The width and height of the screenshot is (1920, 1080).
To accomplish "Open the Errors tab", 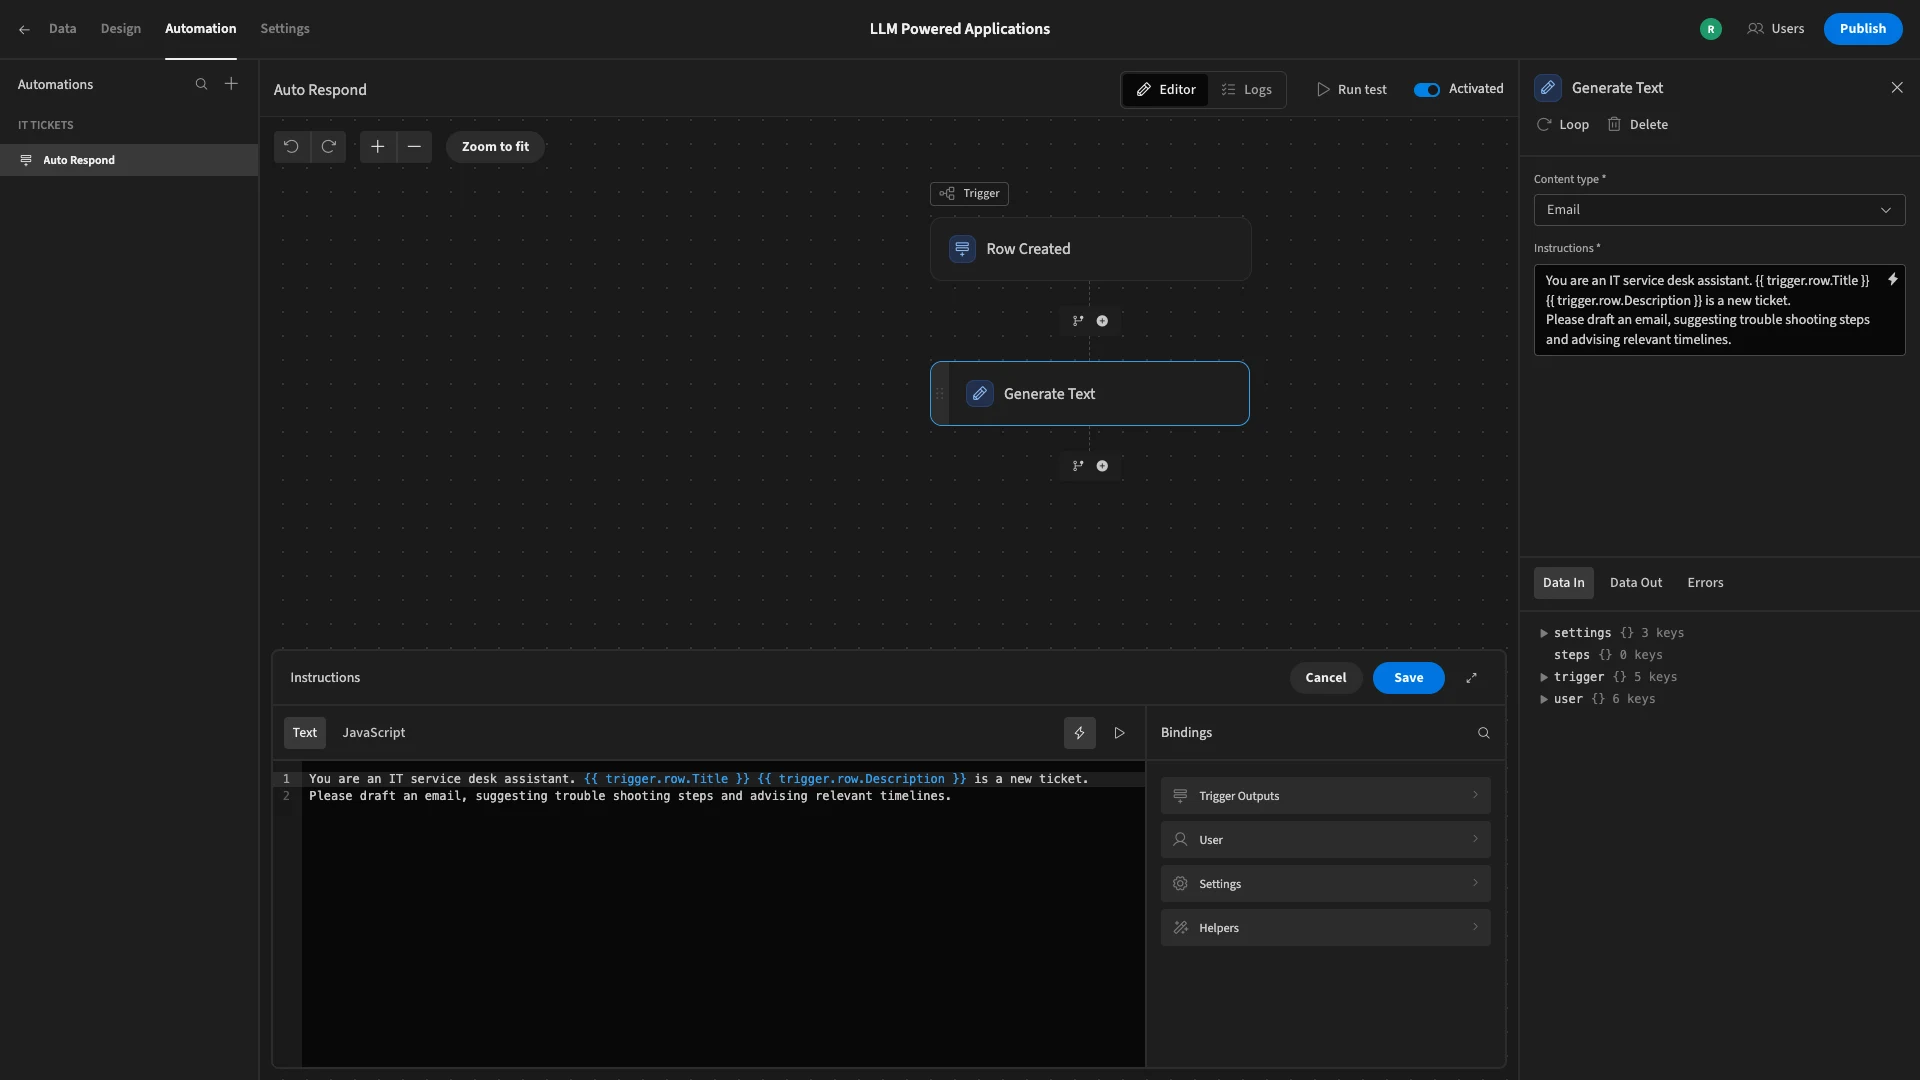I will tap(1705, 583).
